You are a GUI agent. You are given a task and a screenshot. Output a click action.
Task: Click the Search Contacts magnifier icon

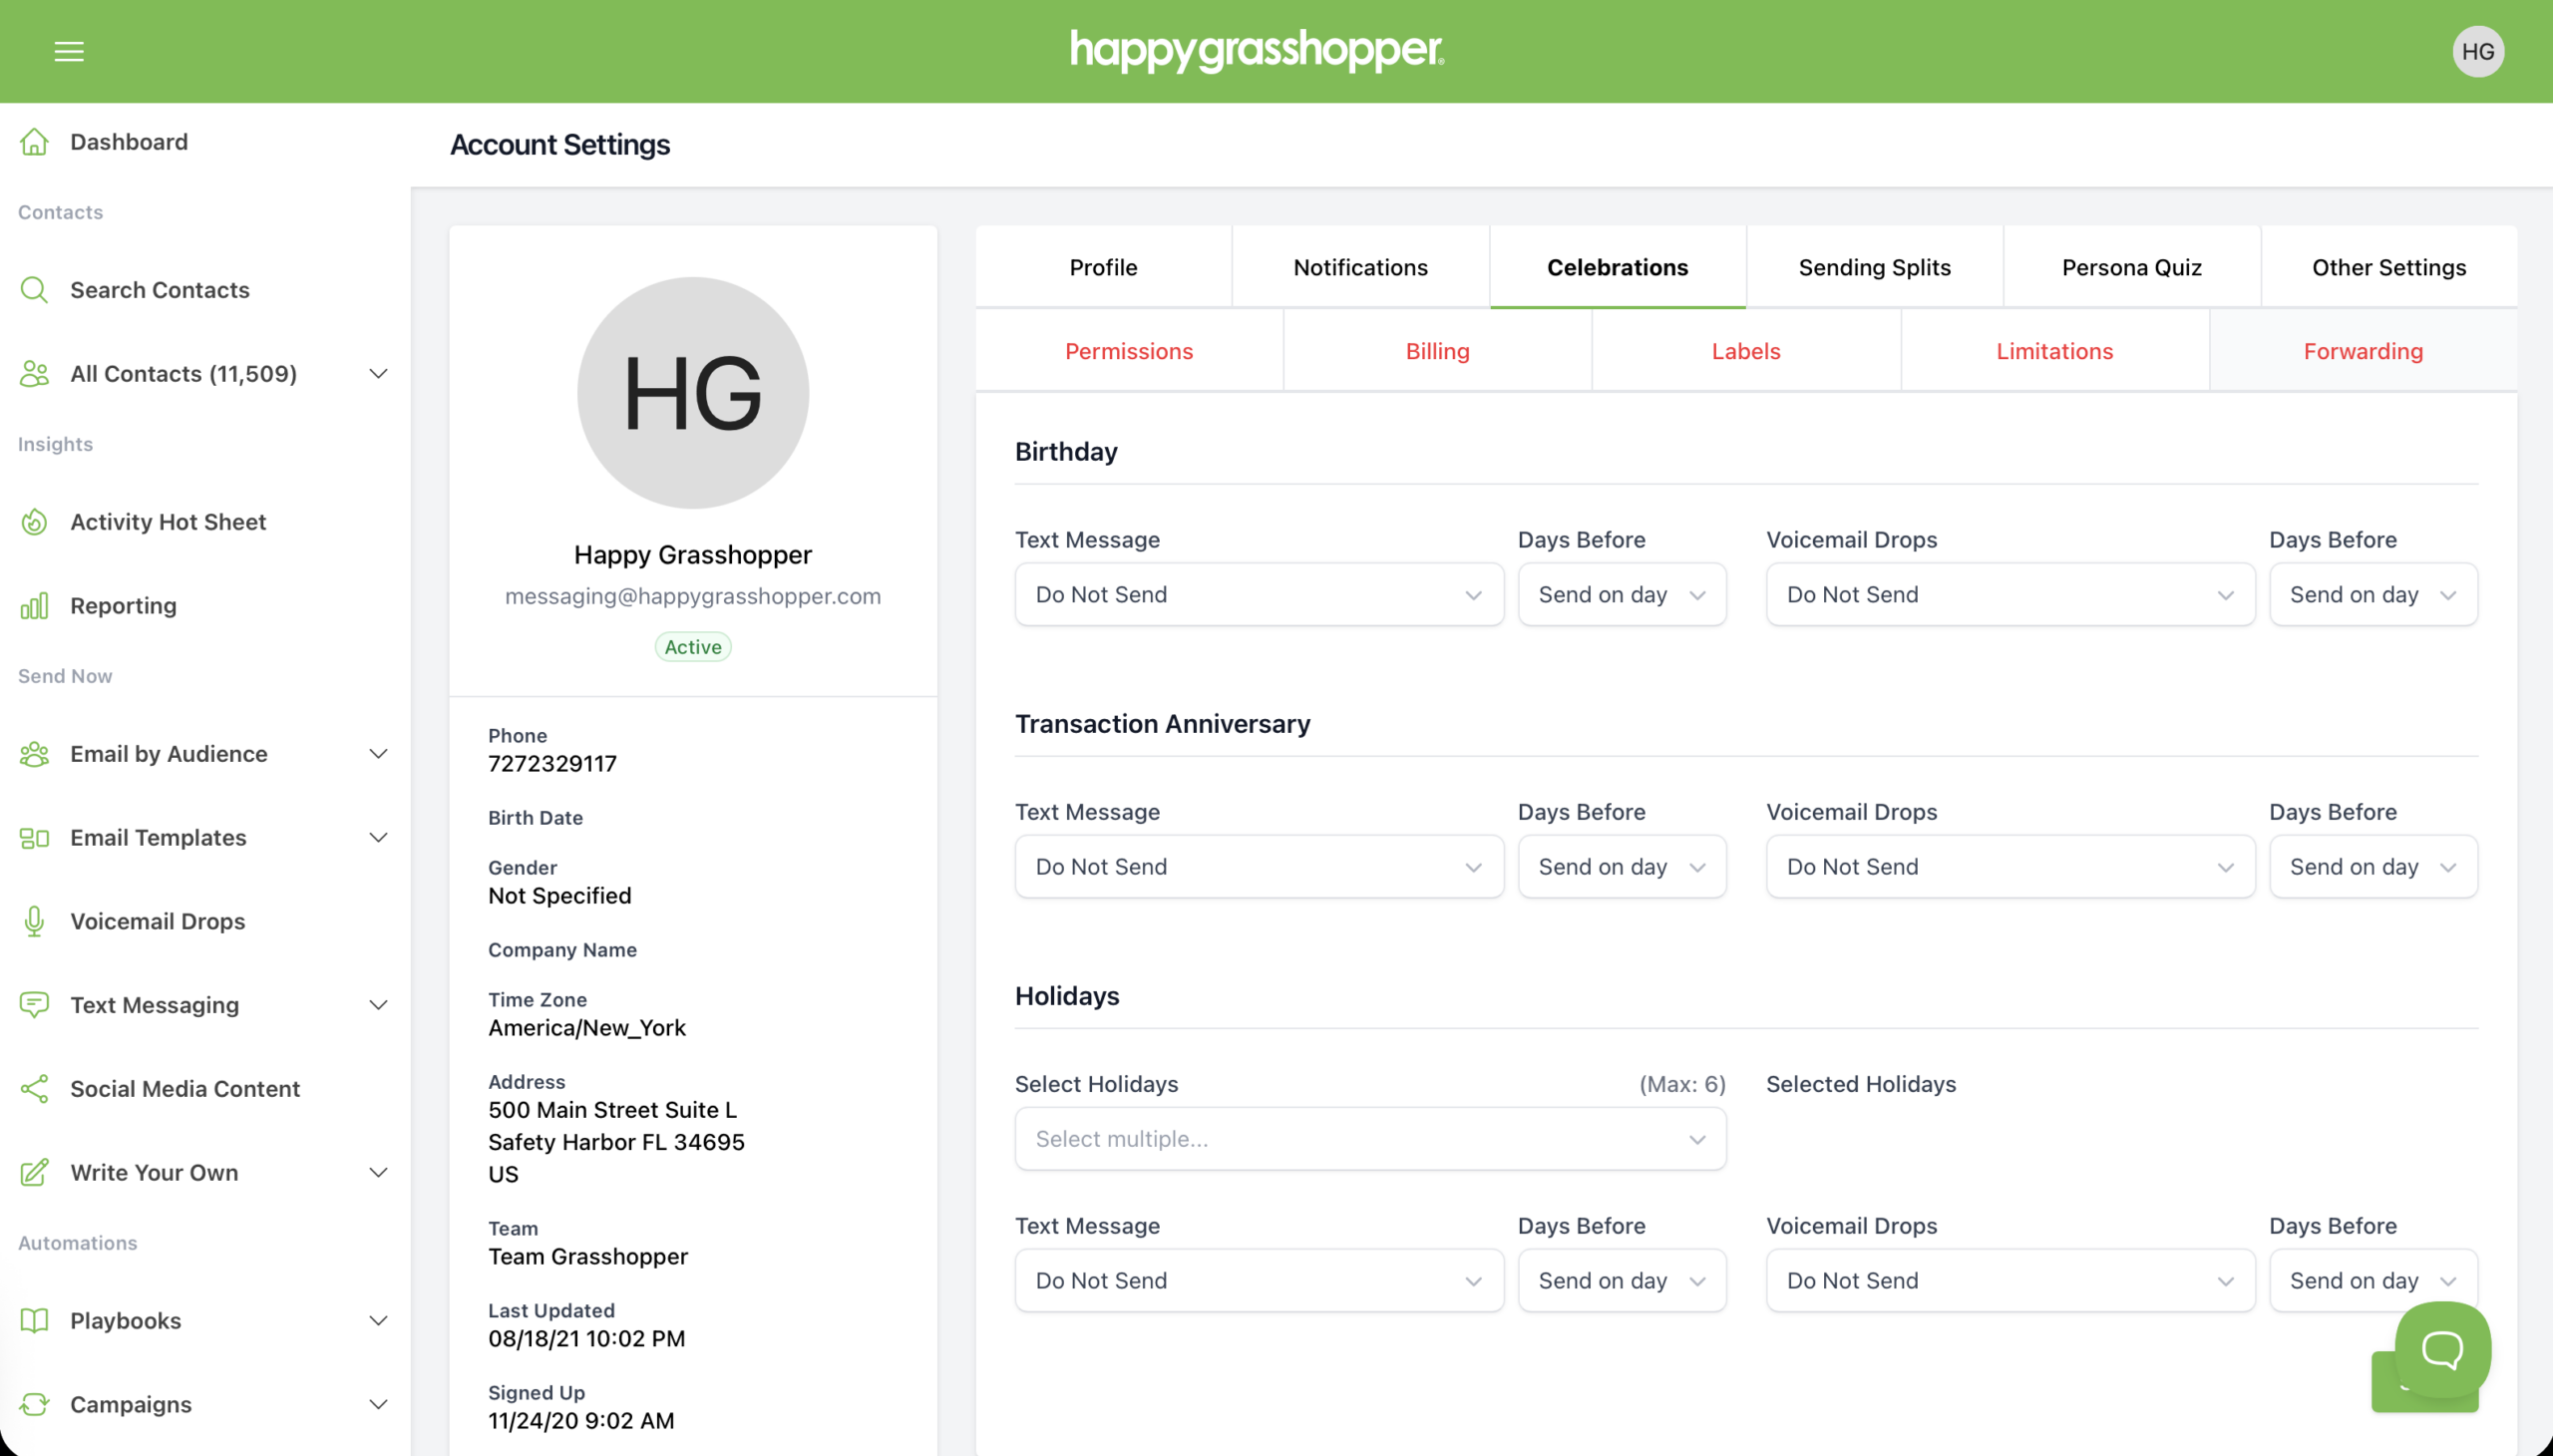34,290
